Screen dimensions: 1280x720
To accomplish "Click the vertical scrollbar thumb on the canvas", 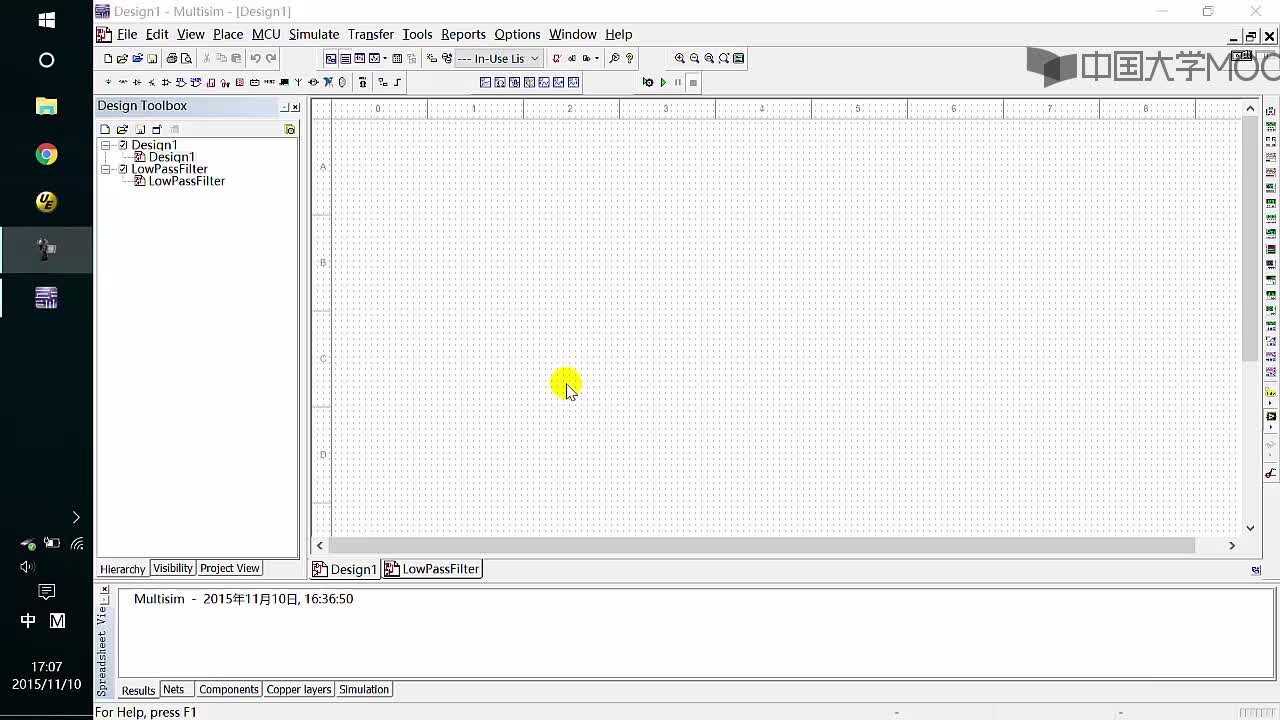I will coord(1250,238).
